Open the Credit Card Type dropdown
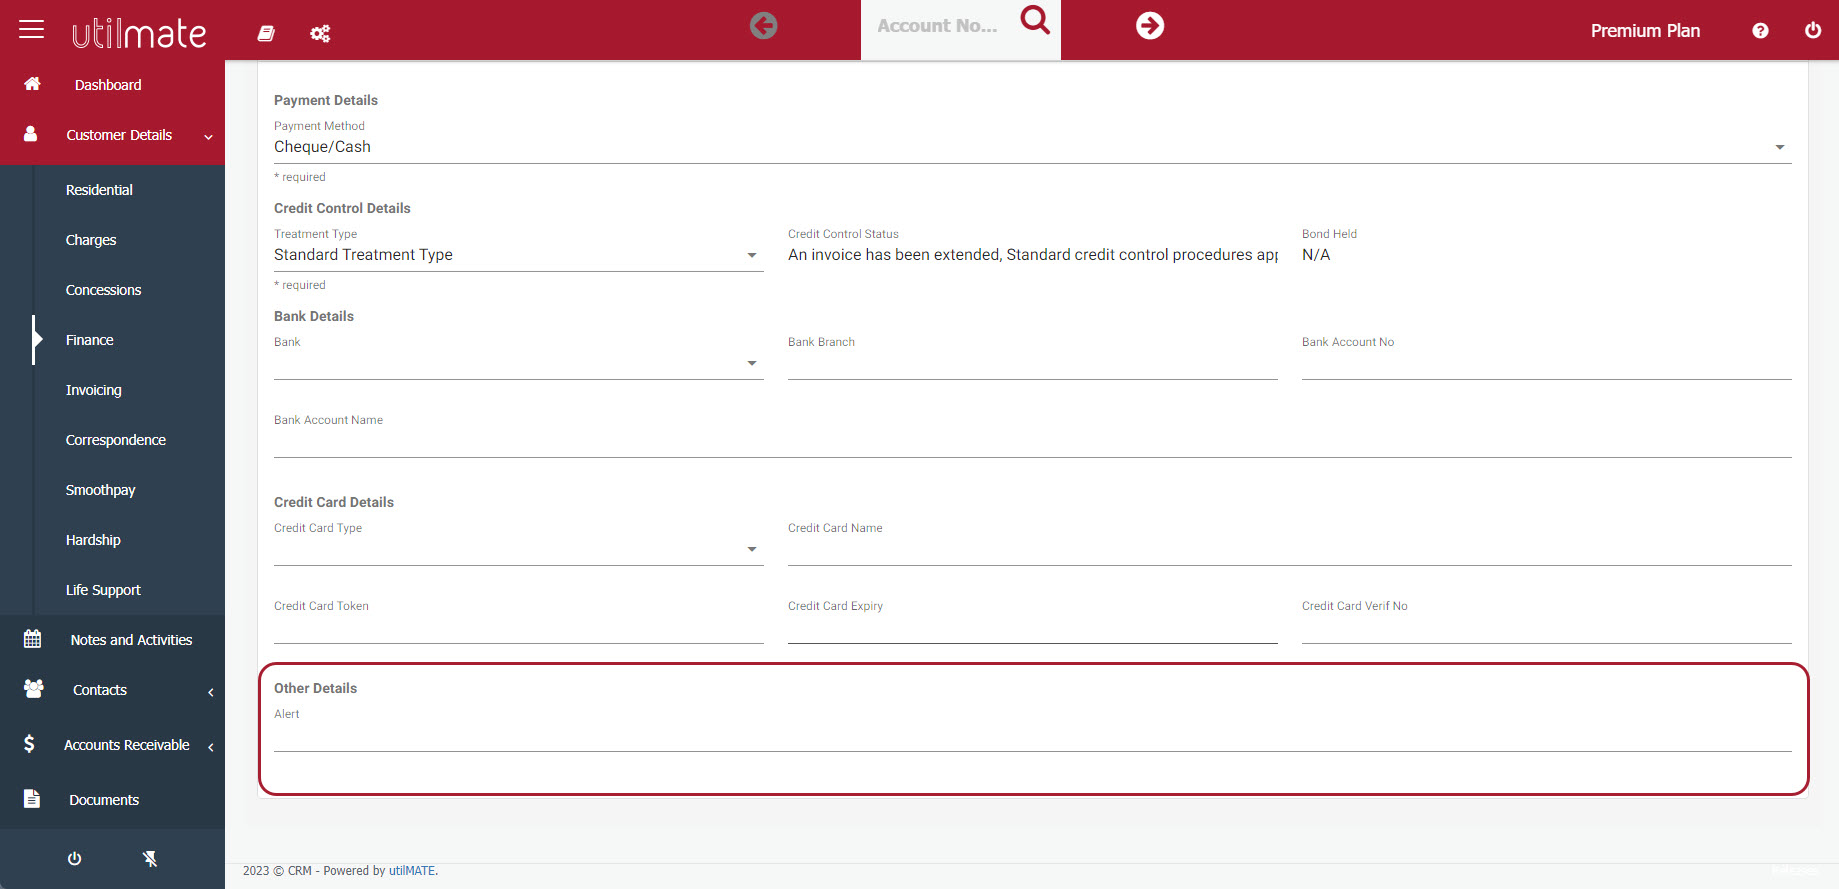This screenshot has width=1839, height=889. [x=518, y=549]
